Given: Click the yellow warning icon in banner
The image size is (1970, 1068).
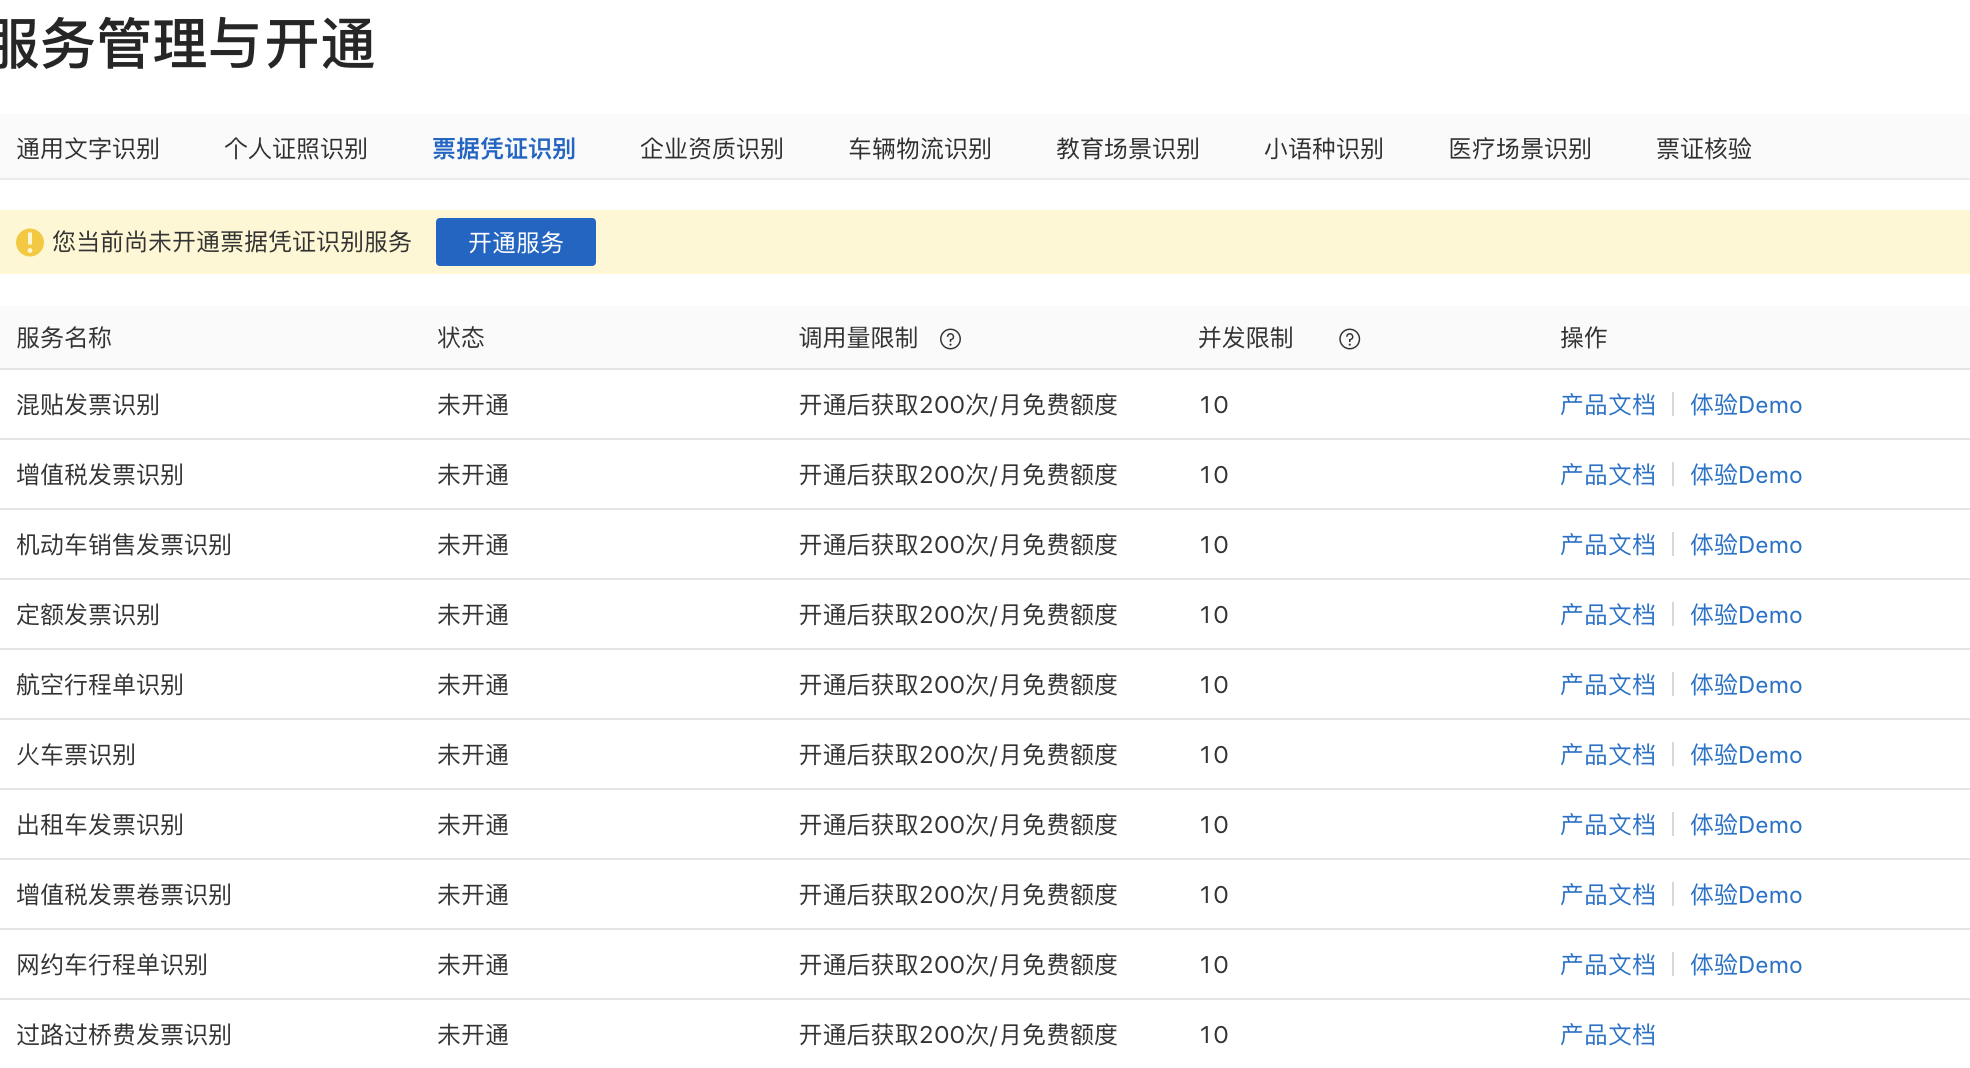Looking at the screenshot, I should (x=30, y=242).
